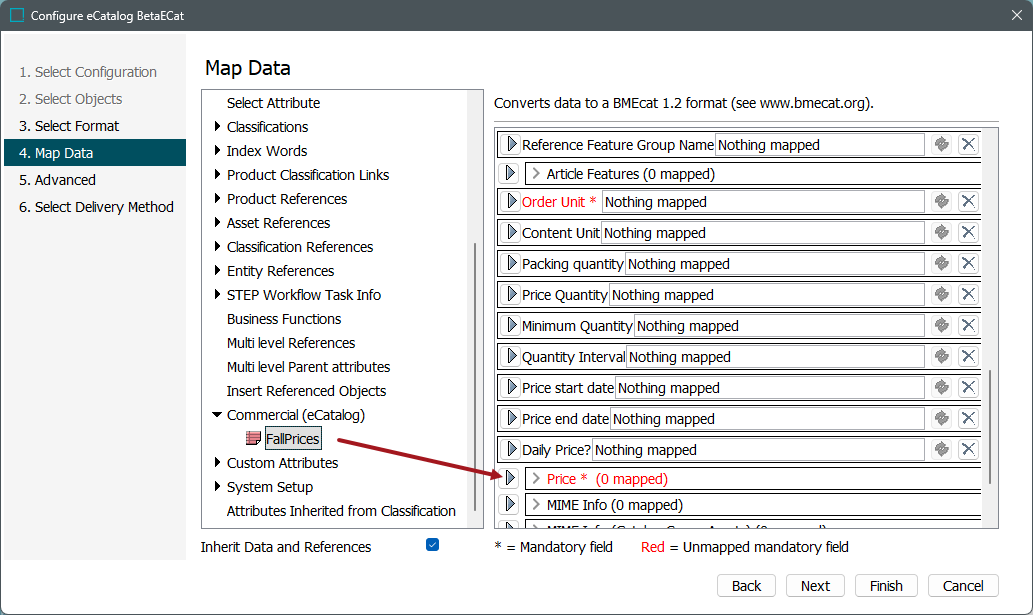Click the Next button
The height and width of the screenshot is (615, 1033).
click(815, 586)
